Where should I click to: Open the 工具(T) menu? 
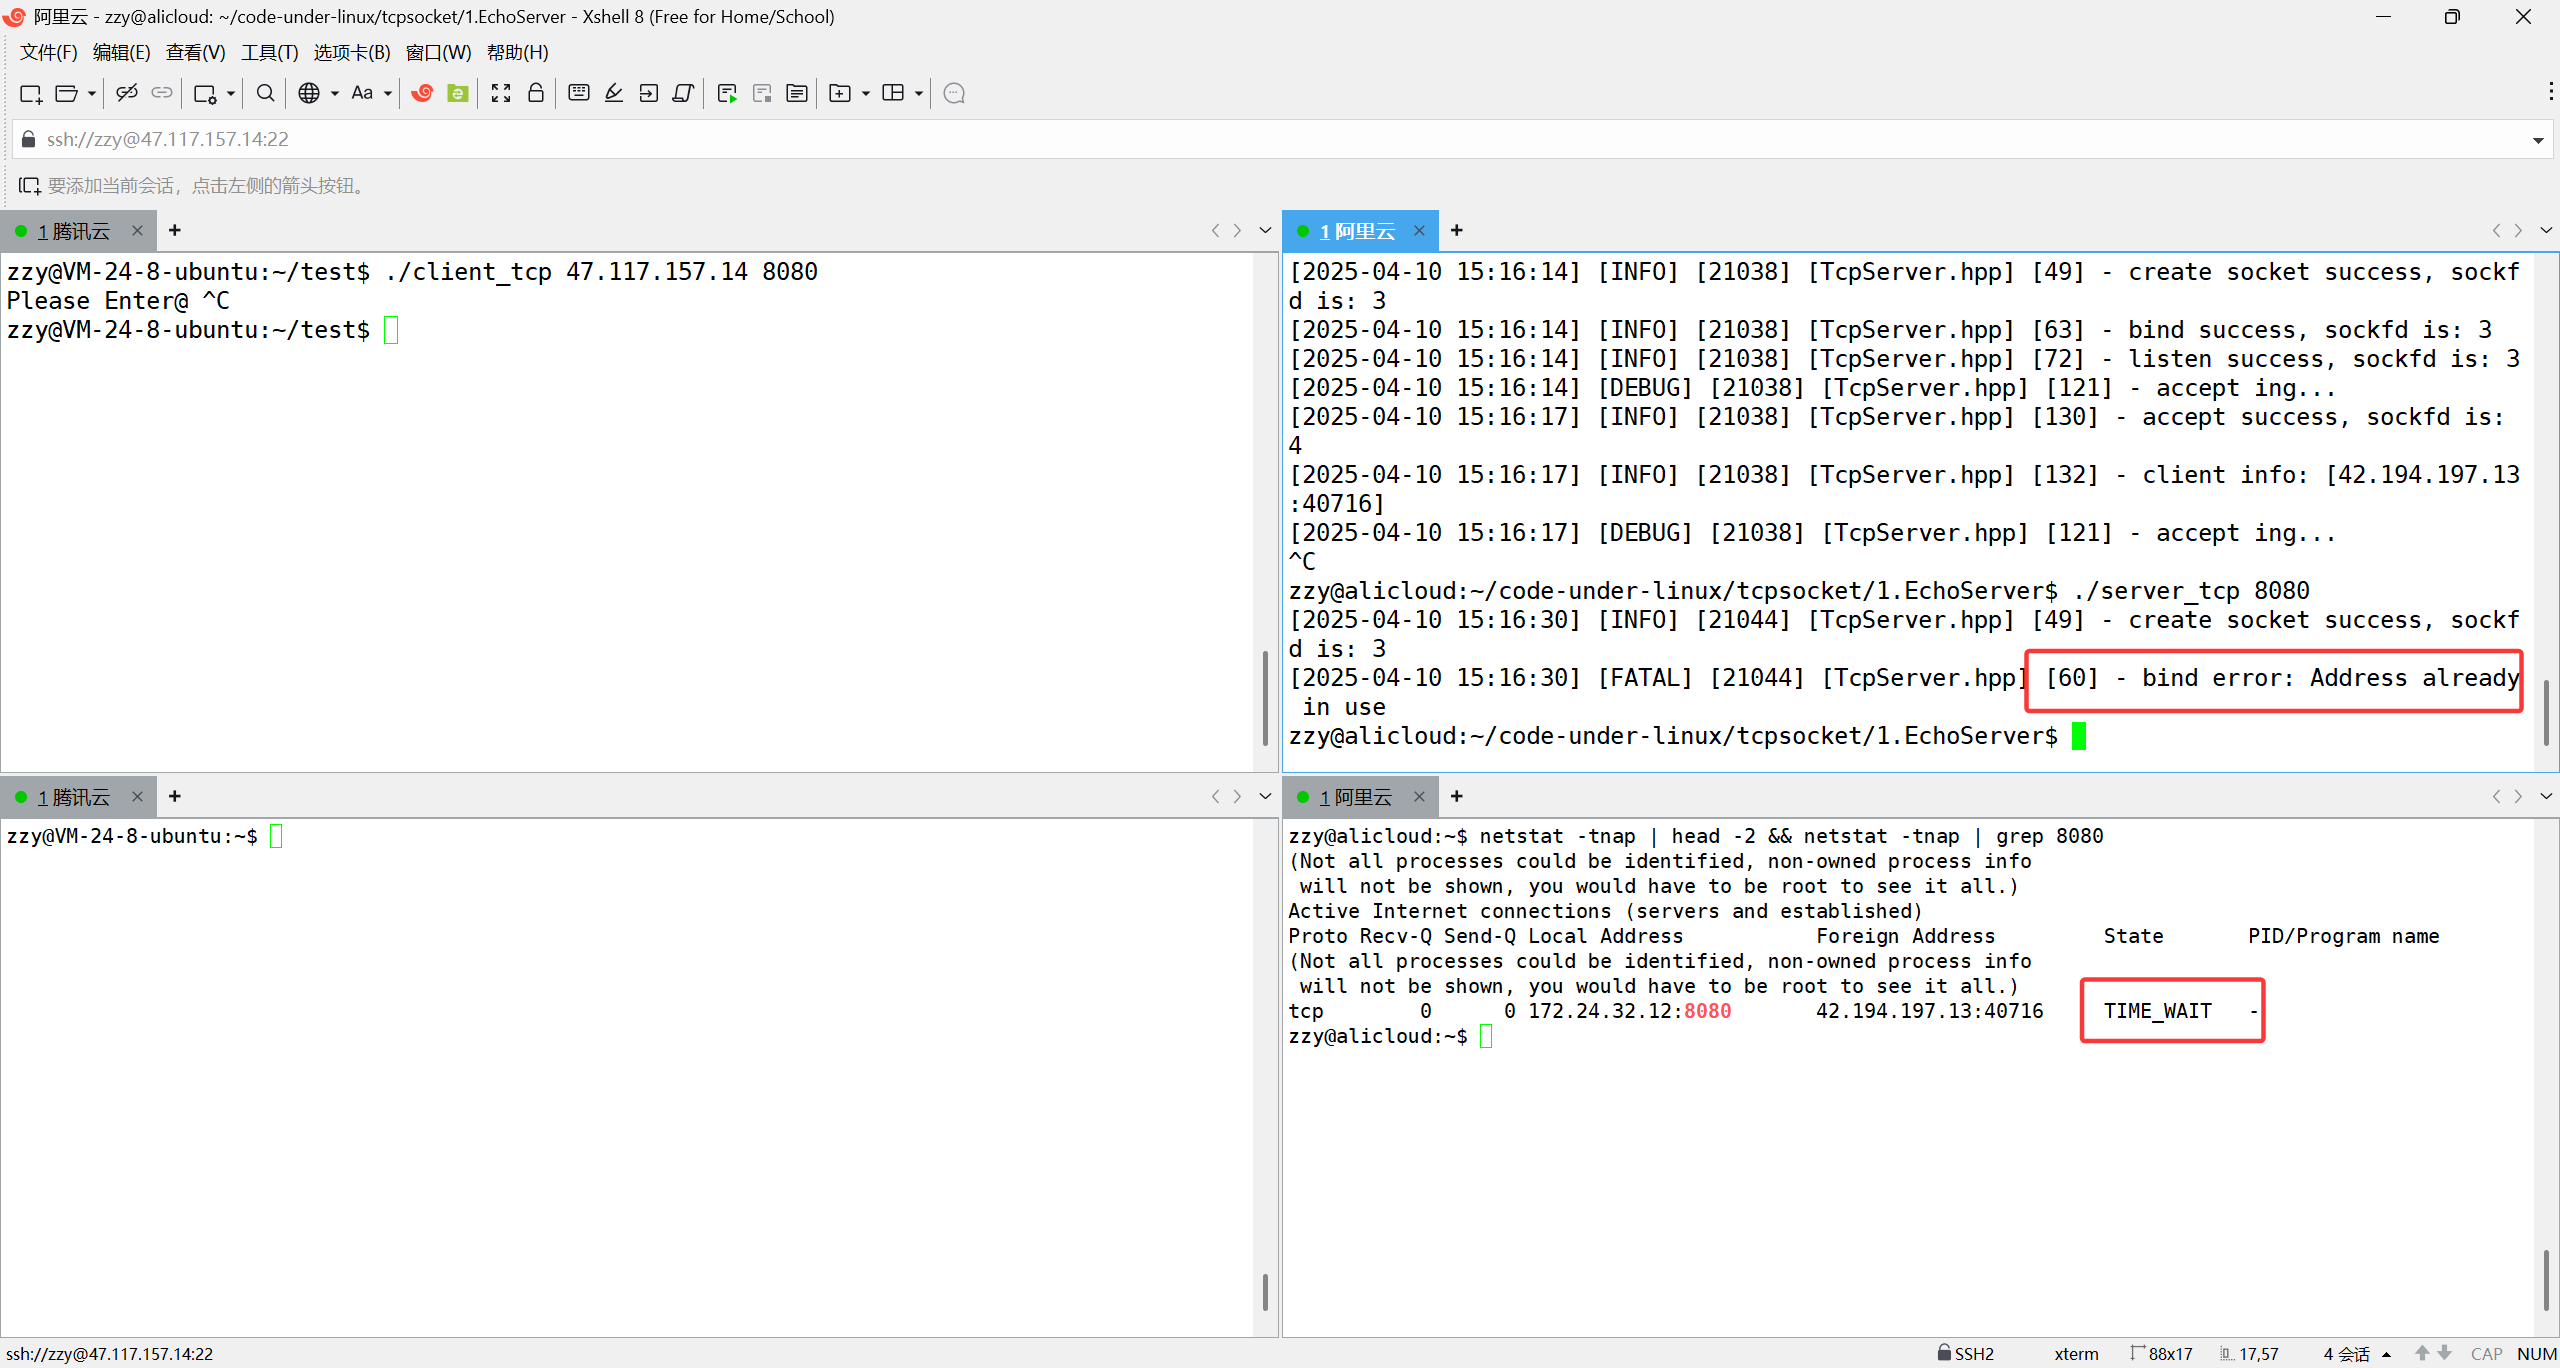point(269,52)
